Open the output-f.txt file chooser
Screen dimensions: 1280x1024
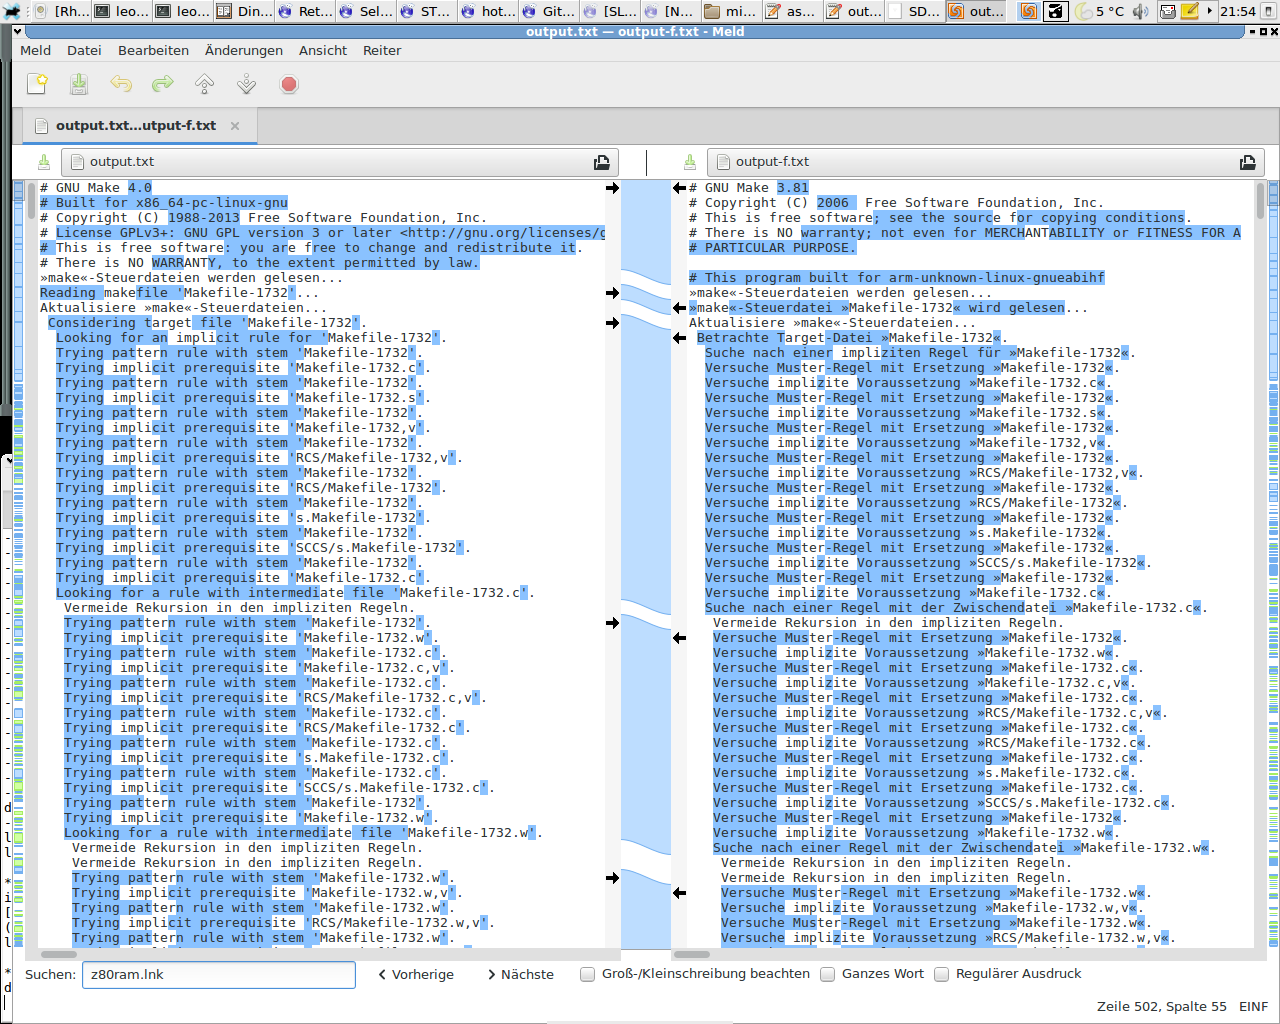coord(986,162)
